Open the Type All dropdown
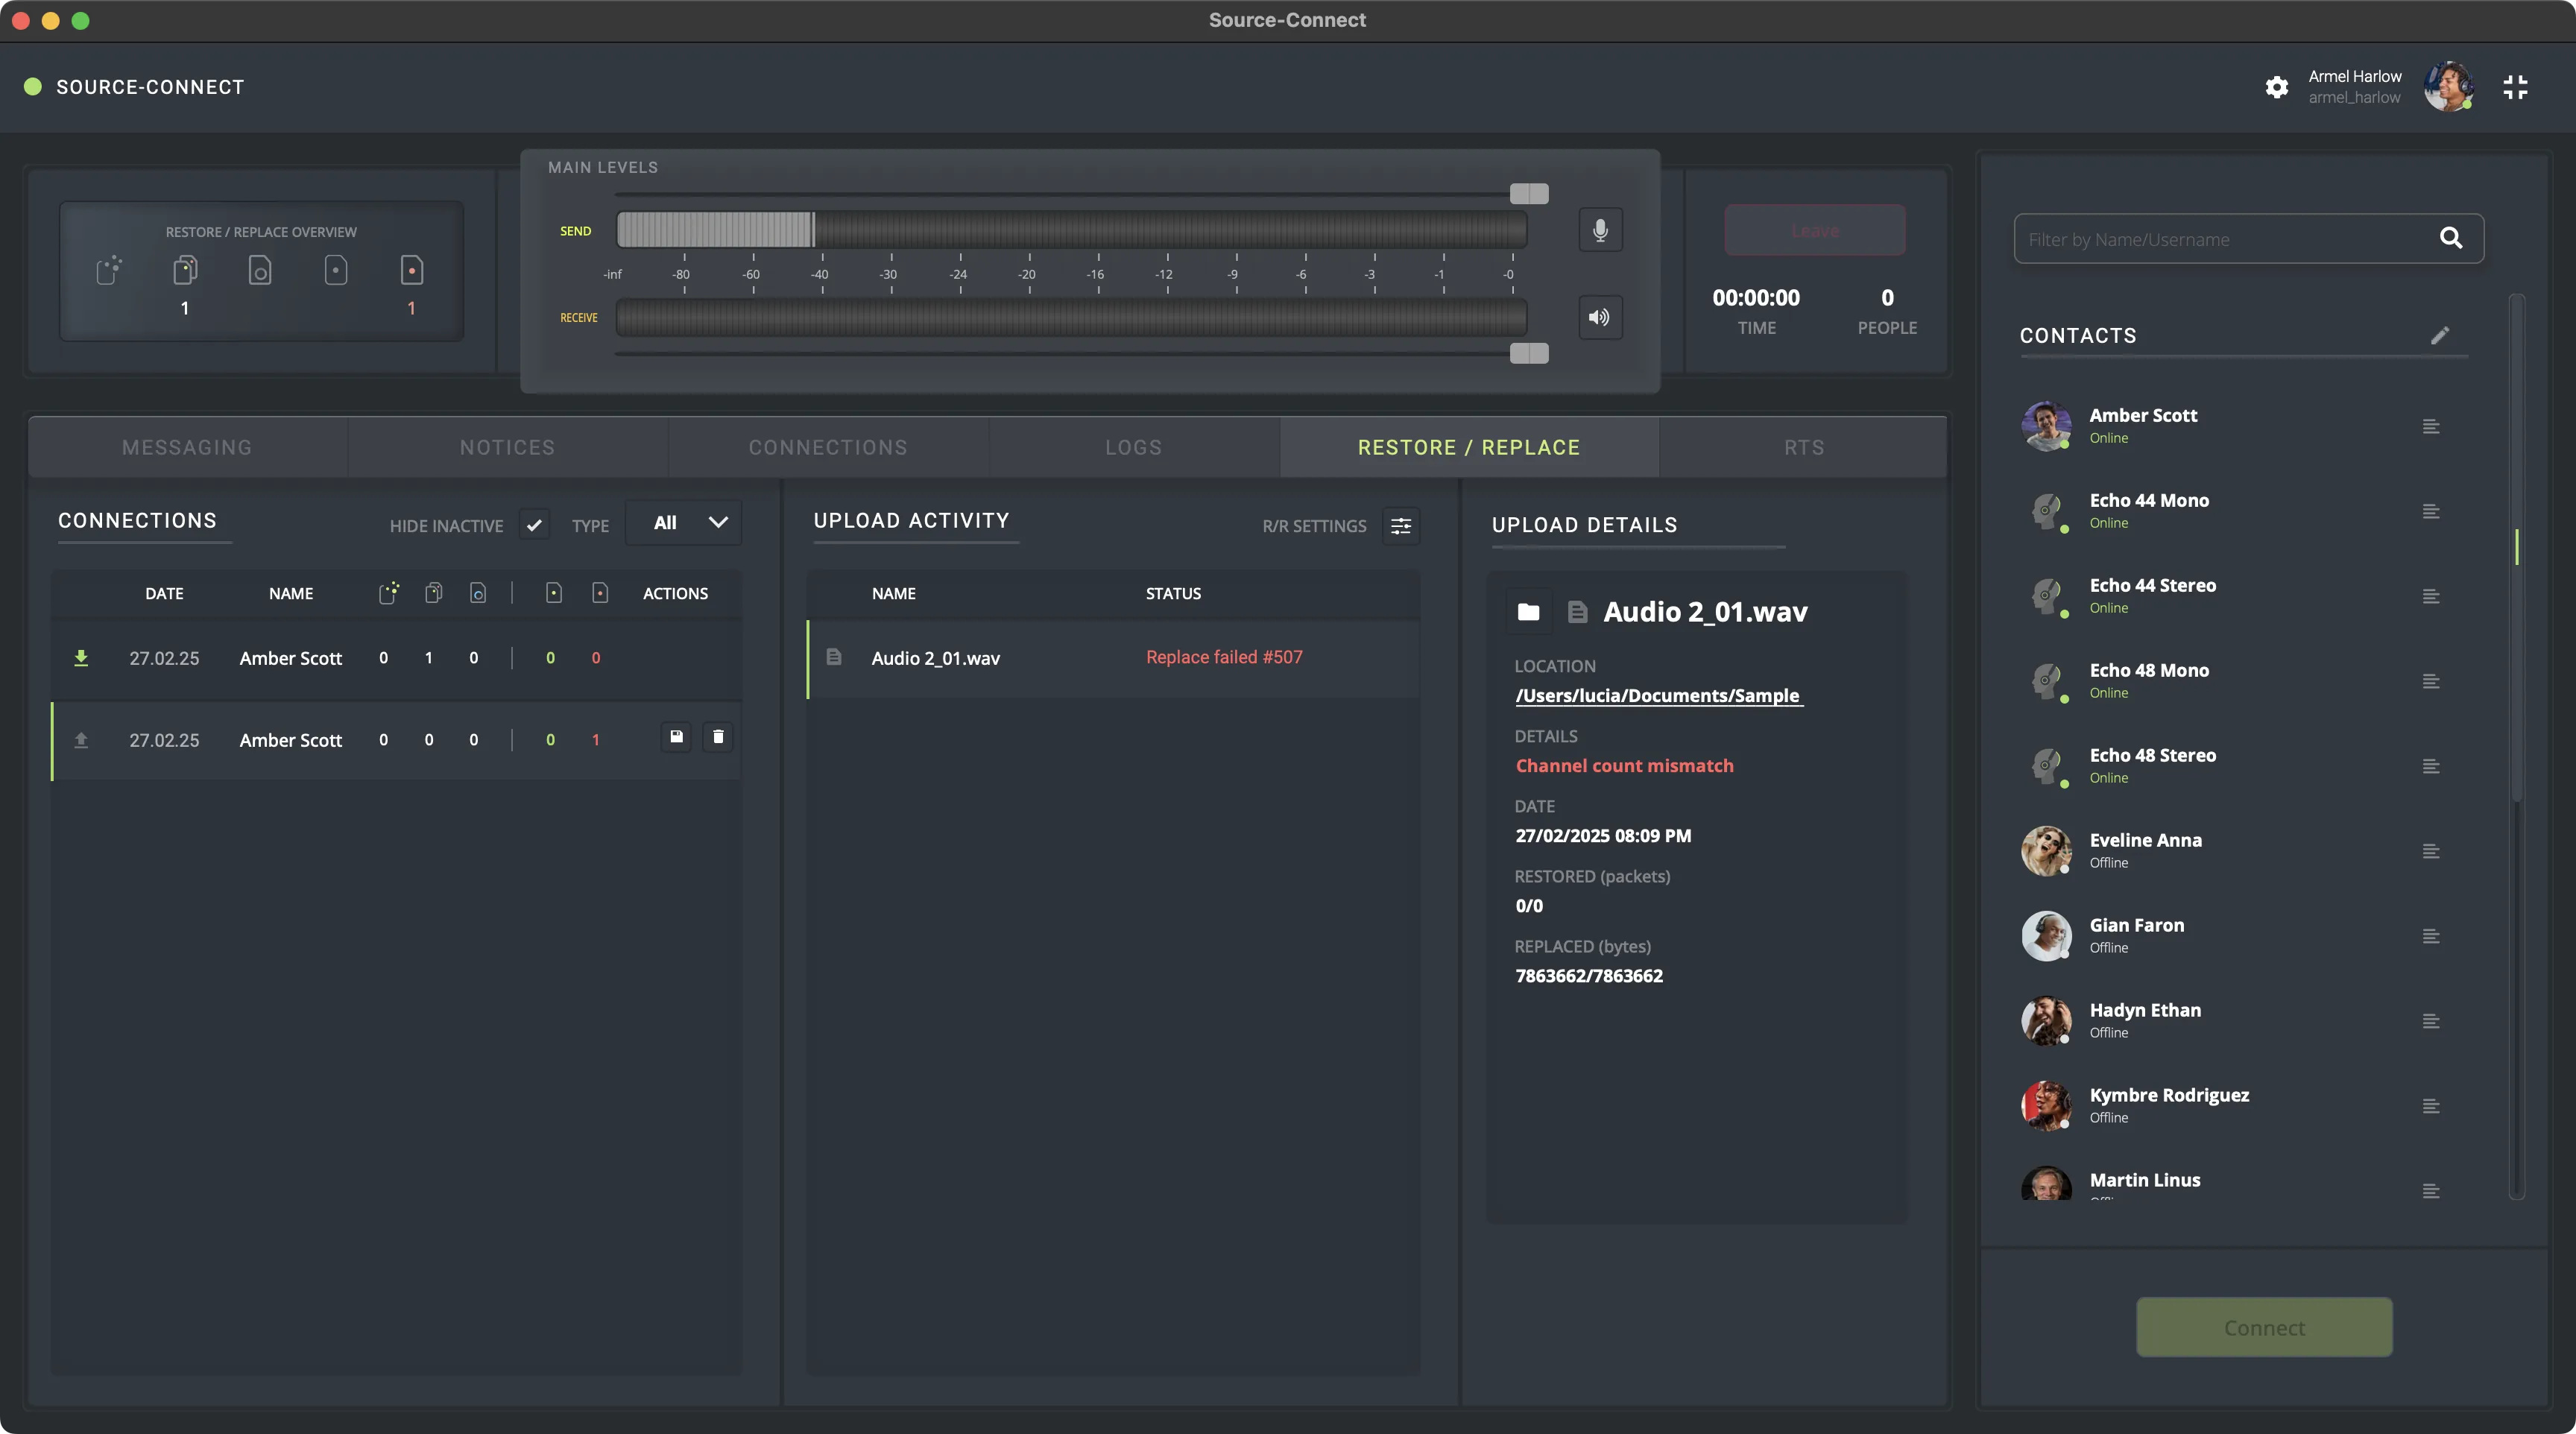Image resolution: width=2576 pixels, height=1434 pixels. coord(684,522)
